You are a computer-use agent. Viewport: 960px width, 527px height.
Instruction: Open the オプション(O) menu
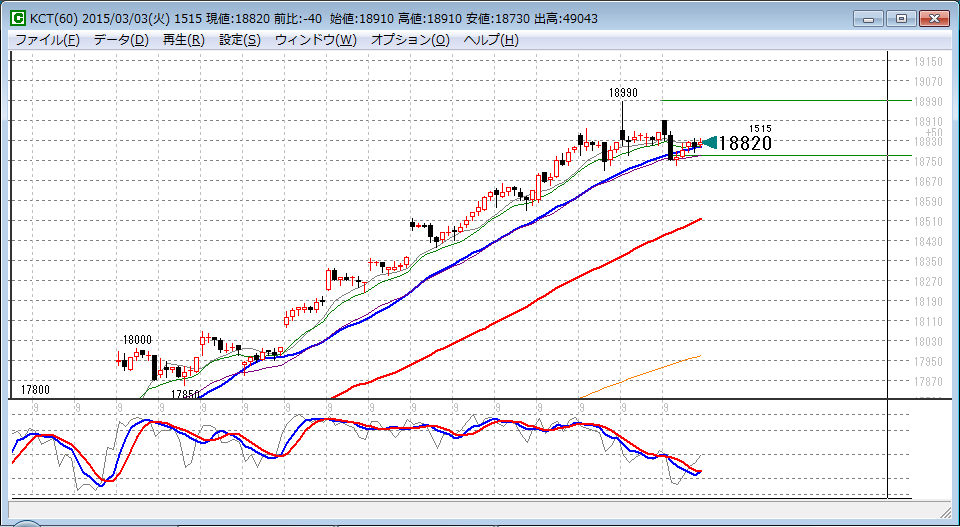coord(410,40)
